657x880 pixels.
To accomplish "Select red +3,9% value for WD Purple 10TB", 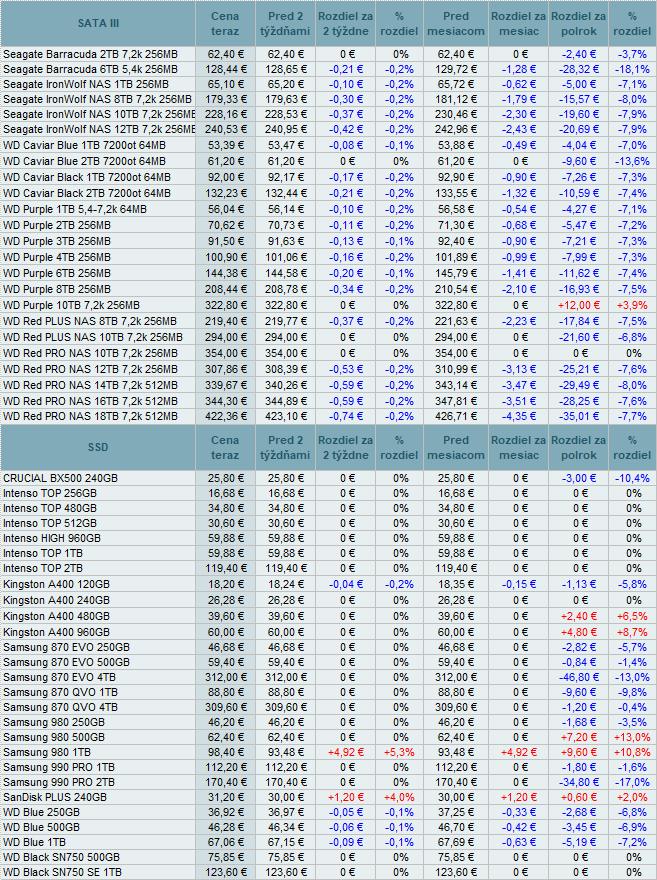I will 632,306.
